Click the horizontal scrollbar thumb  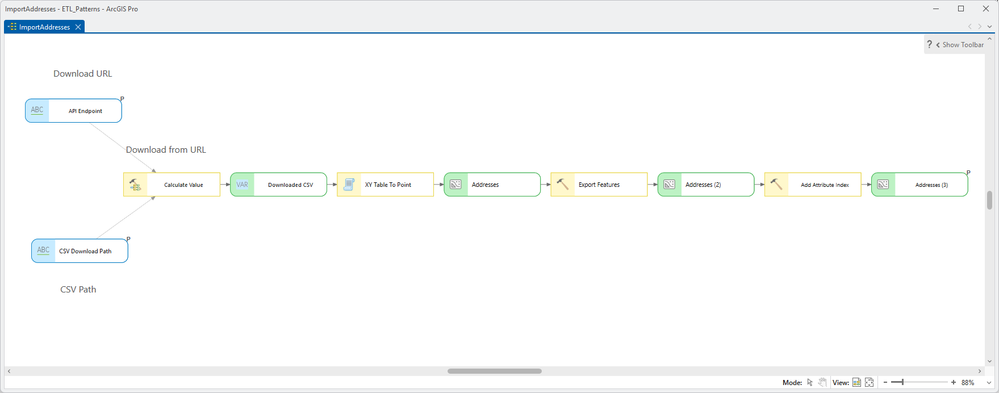point(494,371)
